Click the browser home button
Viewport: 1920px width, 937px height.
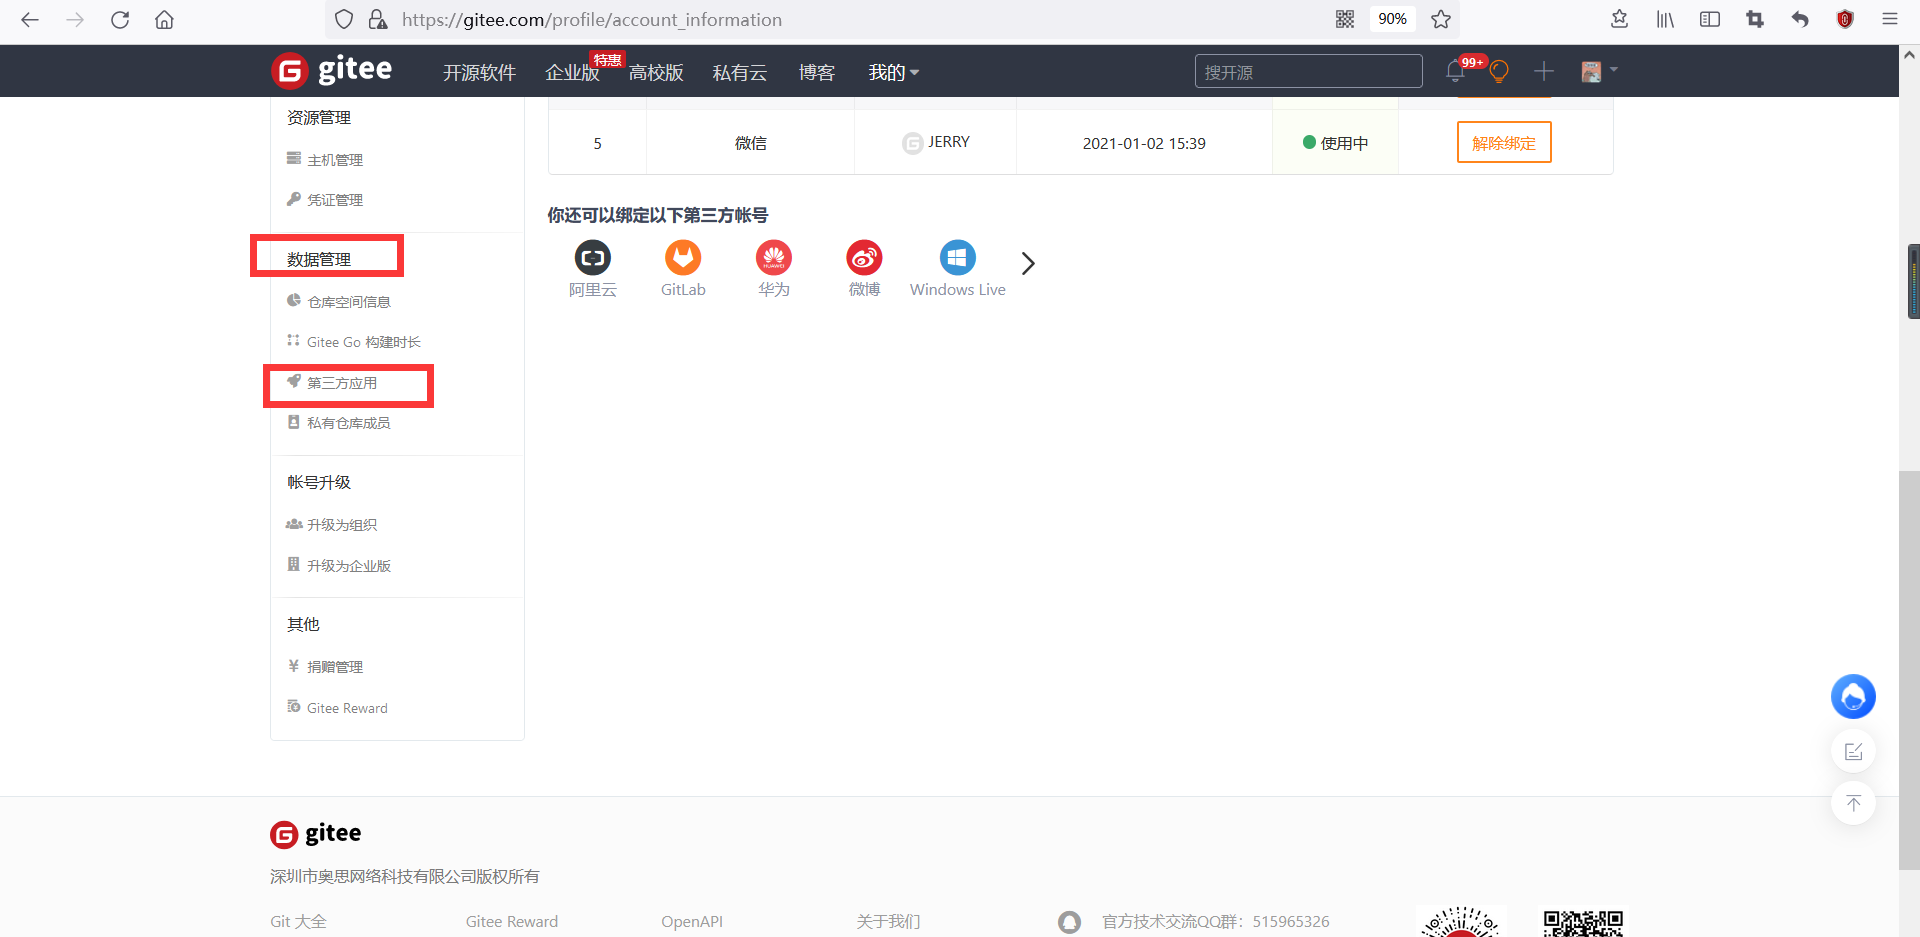(165, 20)
